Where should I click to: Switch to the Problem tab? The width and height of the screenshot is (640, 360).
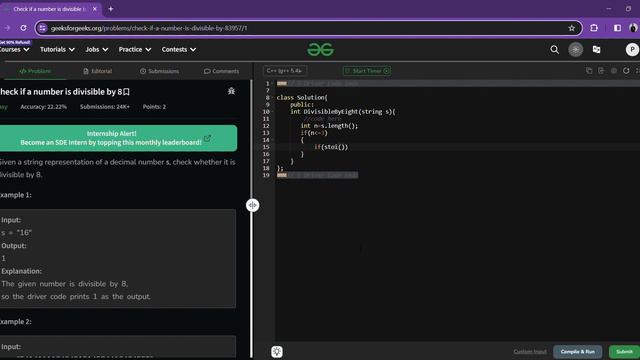pyautogui.click(x=35, y=71)
